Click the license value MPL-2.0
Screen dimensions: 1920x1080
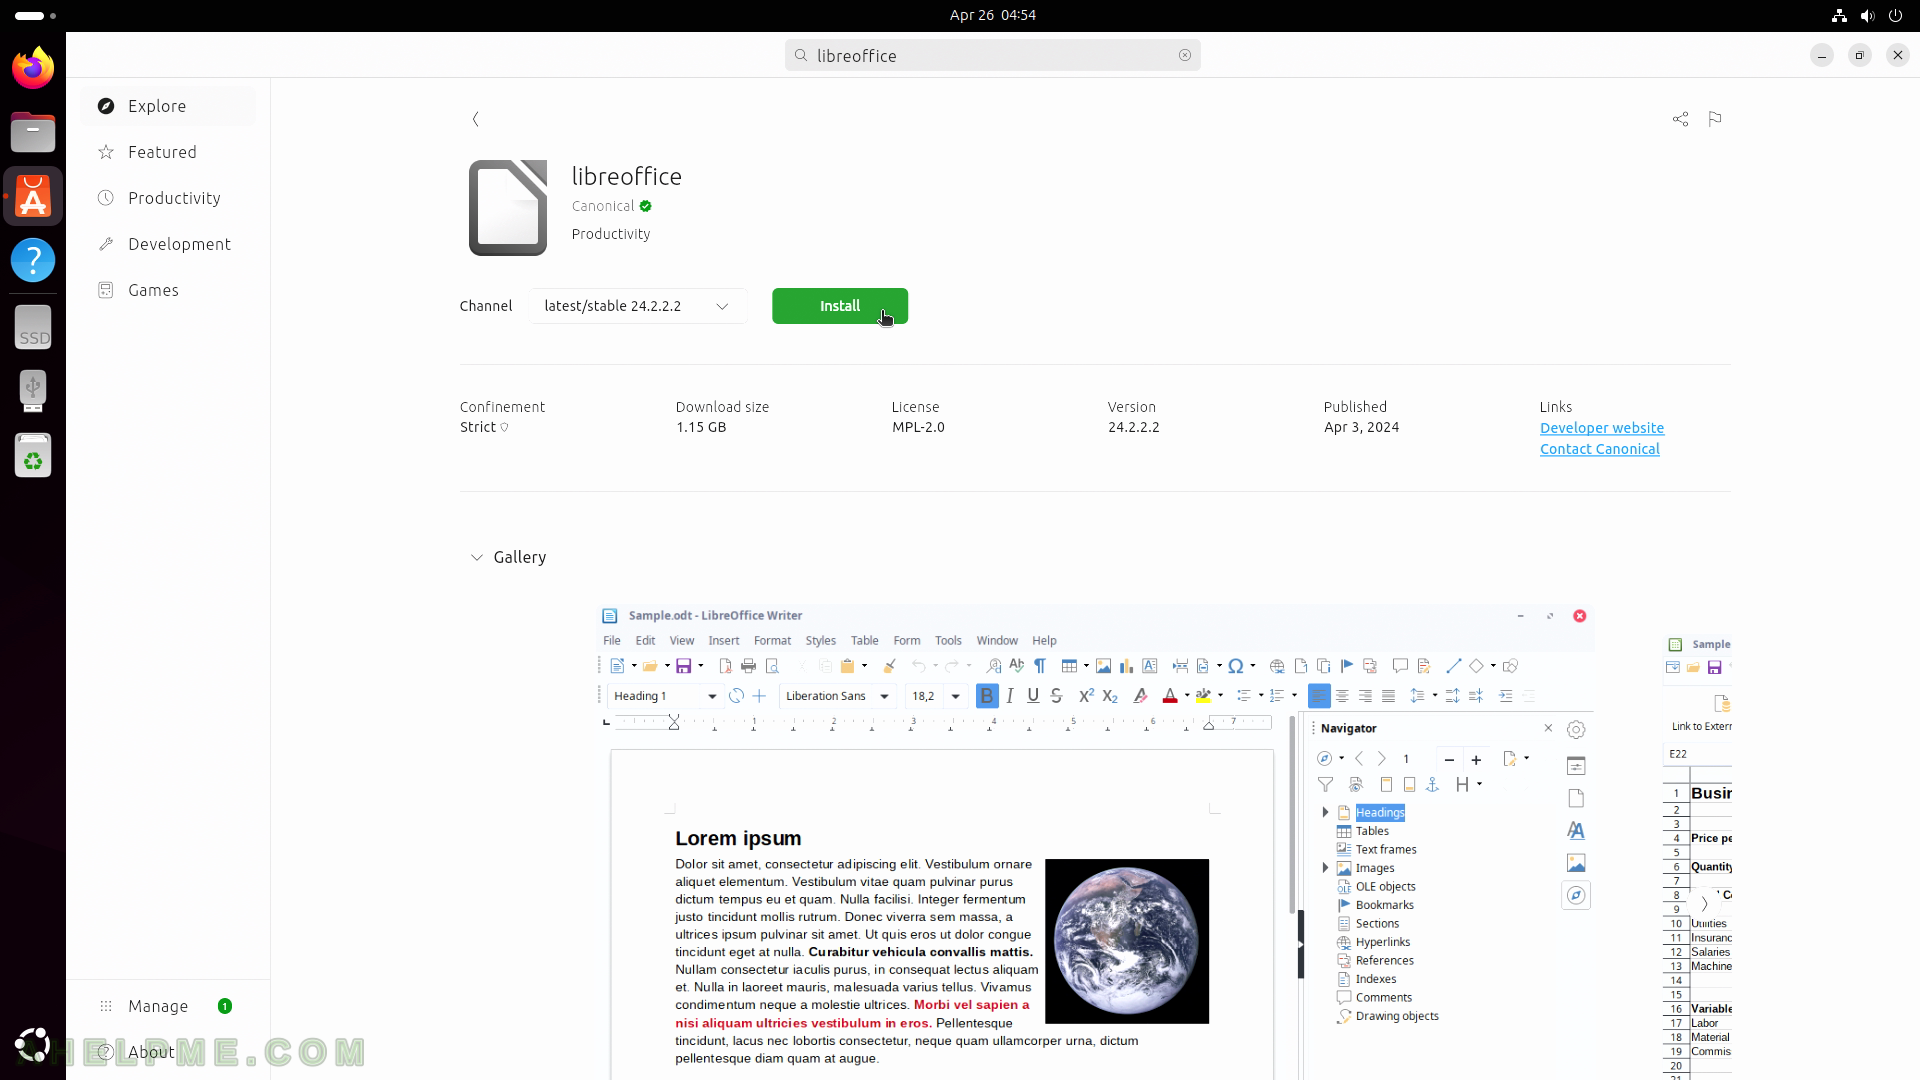point(918,427)
